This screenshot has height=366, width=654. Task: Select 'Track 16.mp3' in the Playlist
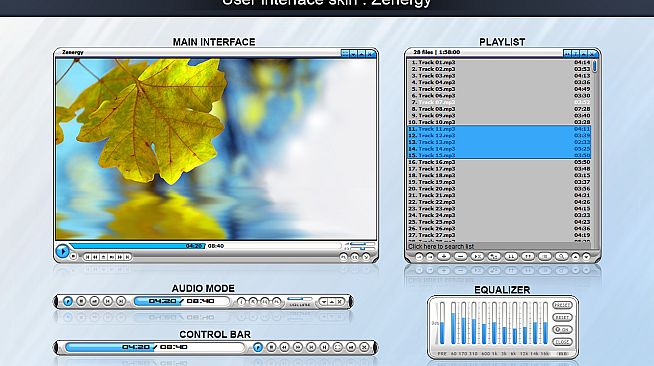(x=499, y=162)
